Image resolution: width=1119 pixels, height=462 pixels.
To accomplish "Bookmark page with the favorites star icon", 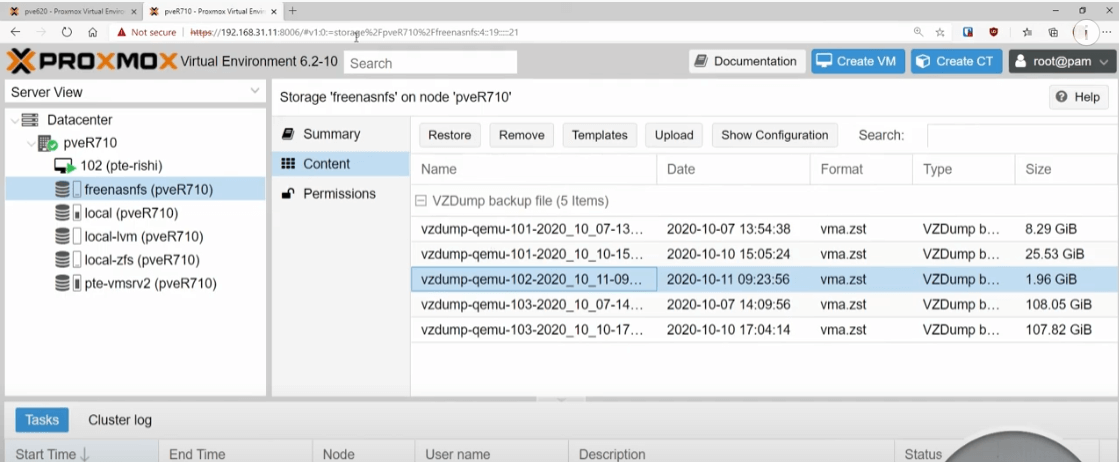I will (940, 32).
